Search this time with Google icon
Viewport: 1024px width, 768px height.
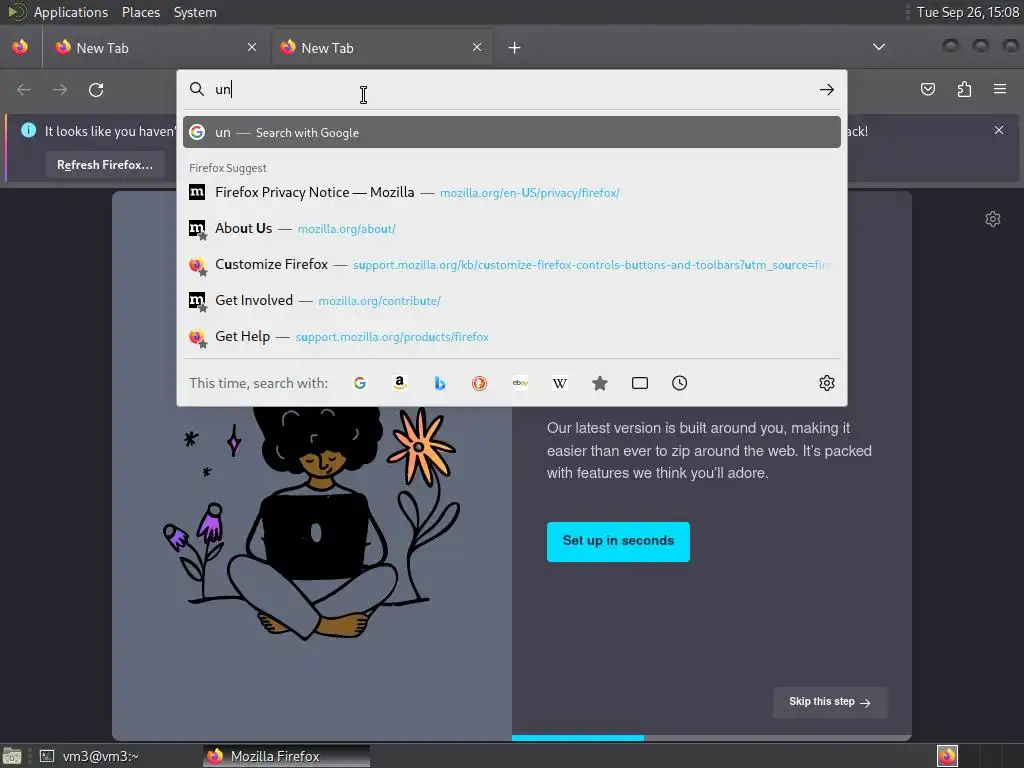click(x=360, y=383)
